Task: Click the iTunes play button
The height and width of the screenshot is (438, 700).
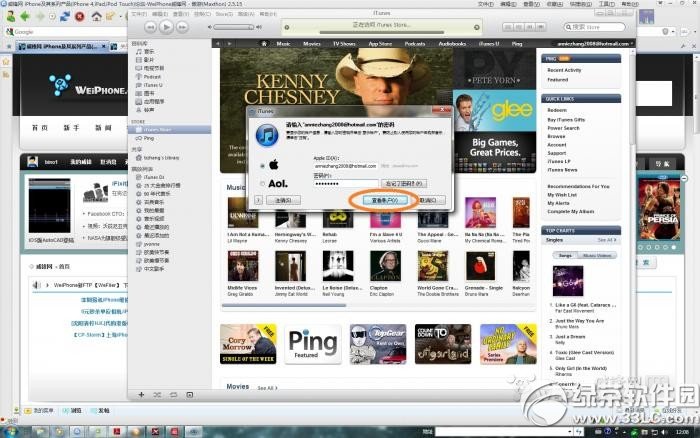Action: 166,27
